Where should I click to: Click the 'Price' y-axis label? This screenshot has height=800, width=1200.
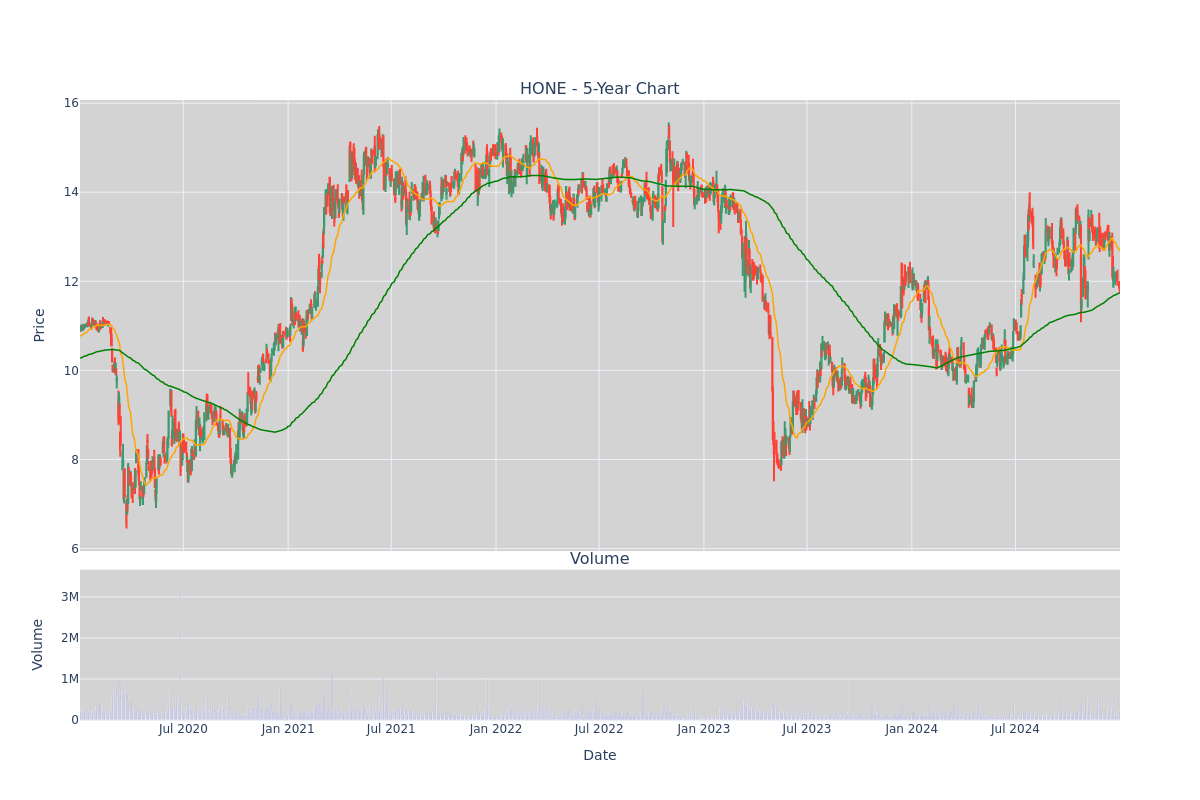(x=40, y=325)
